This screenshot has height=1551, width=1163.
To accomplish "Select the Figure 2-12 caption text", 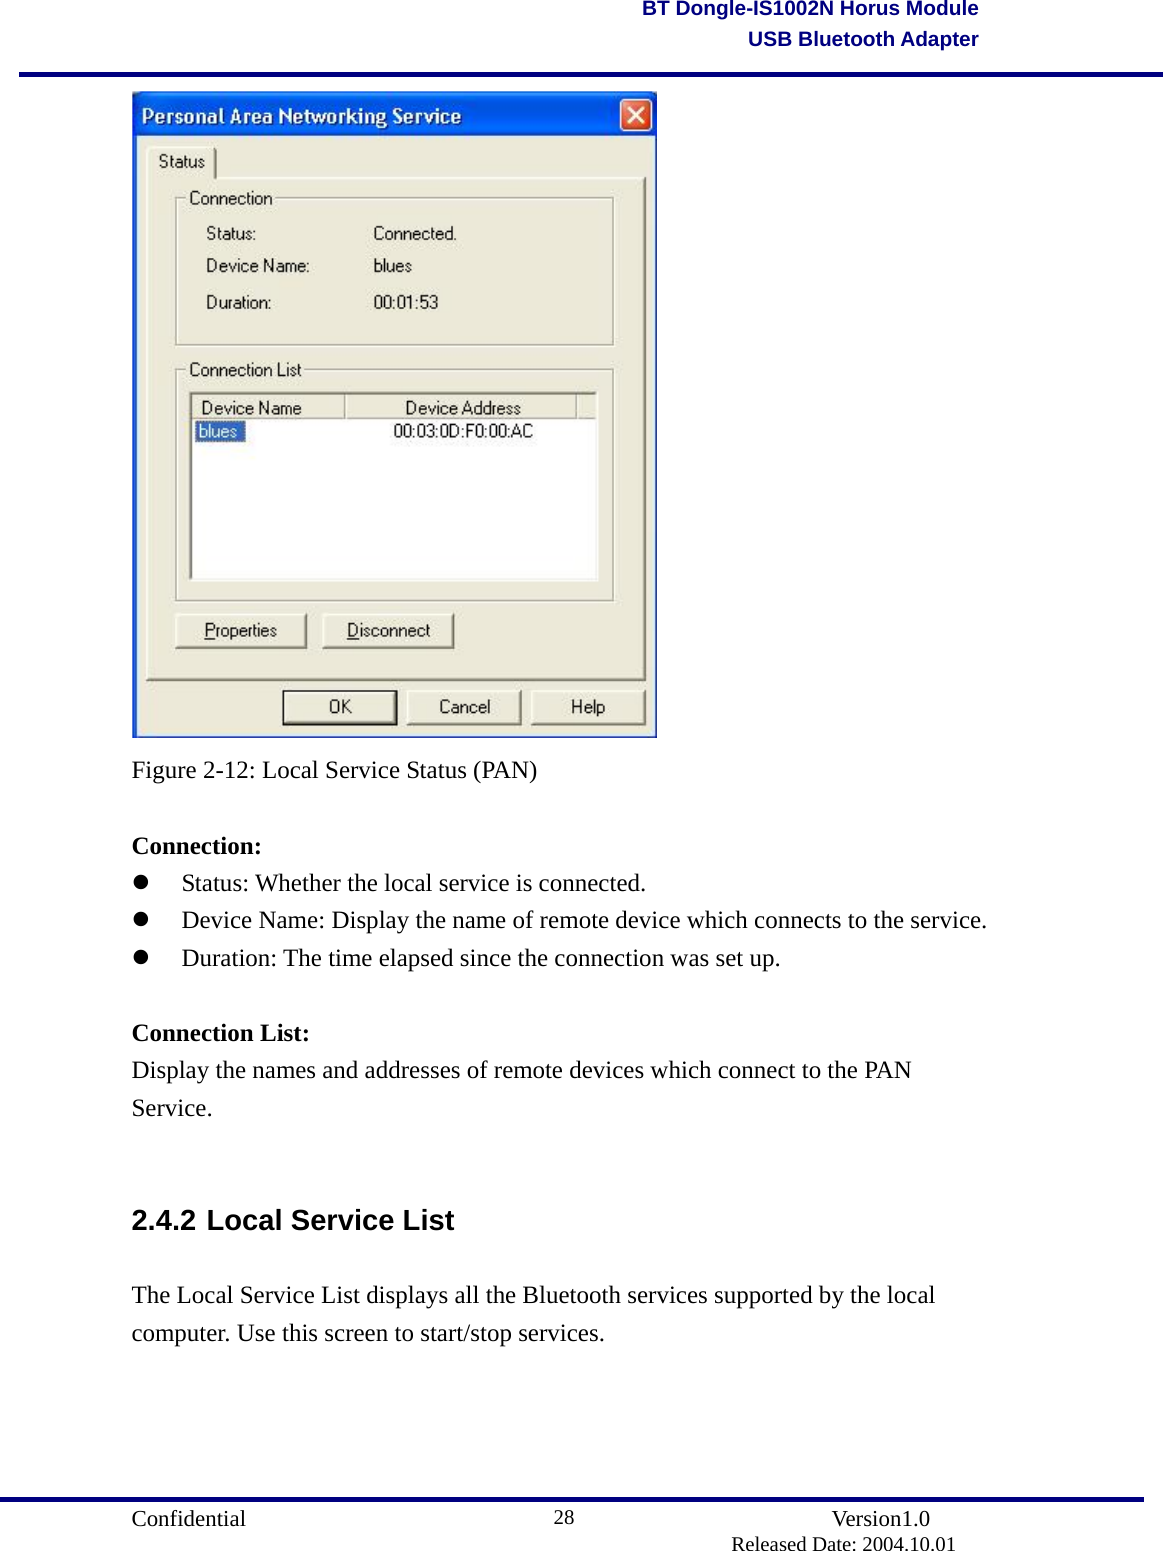I will pos(333,770).
